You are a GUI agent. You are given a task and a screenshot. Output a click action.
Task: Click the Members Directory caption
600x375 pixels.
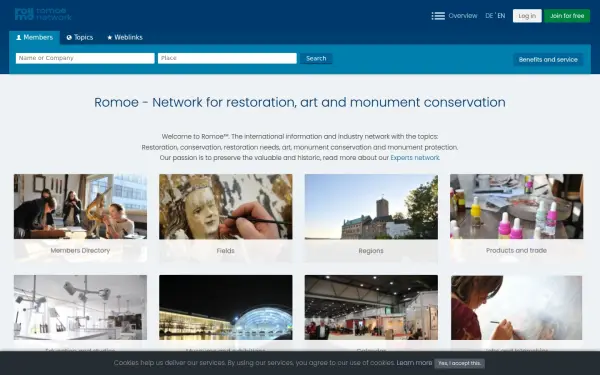pos(80,251)
